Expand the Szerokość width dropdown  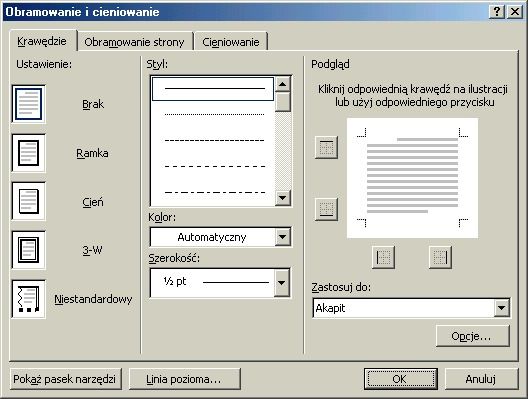pos(282,283)
